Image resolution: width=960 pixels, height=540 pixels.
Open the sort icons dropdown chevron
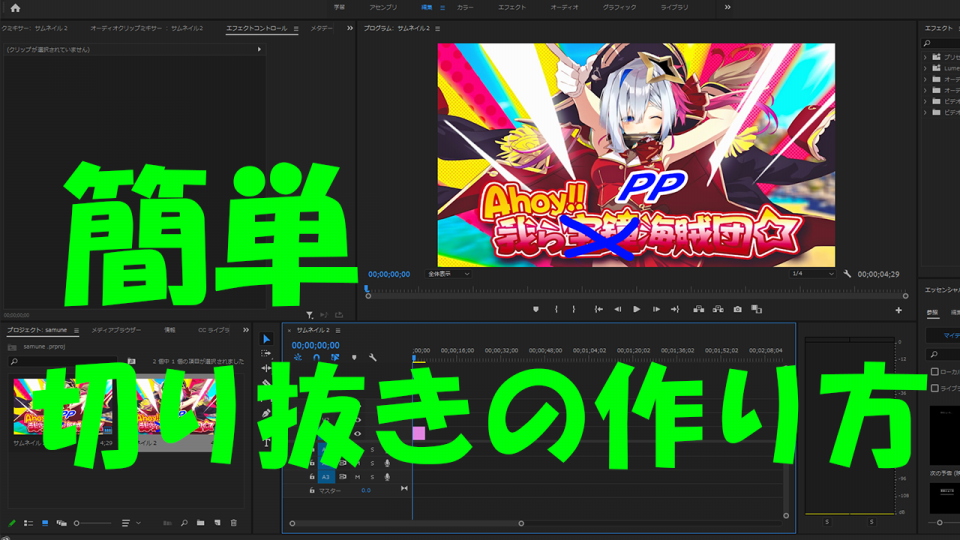(x=138, y=523)
